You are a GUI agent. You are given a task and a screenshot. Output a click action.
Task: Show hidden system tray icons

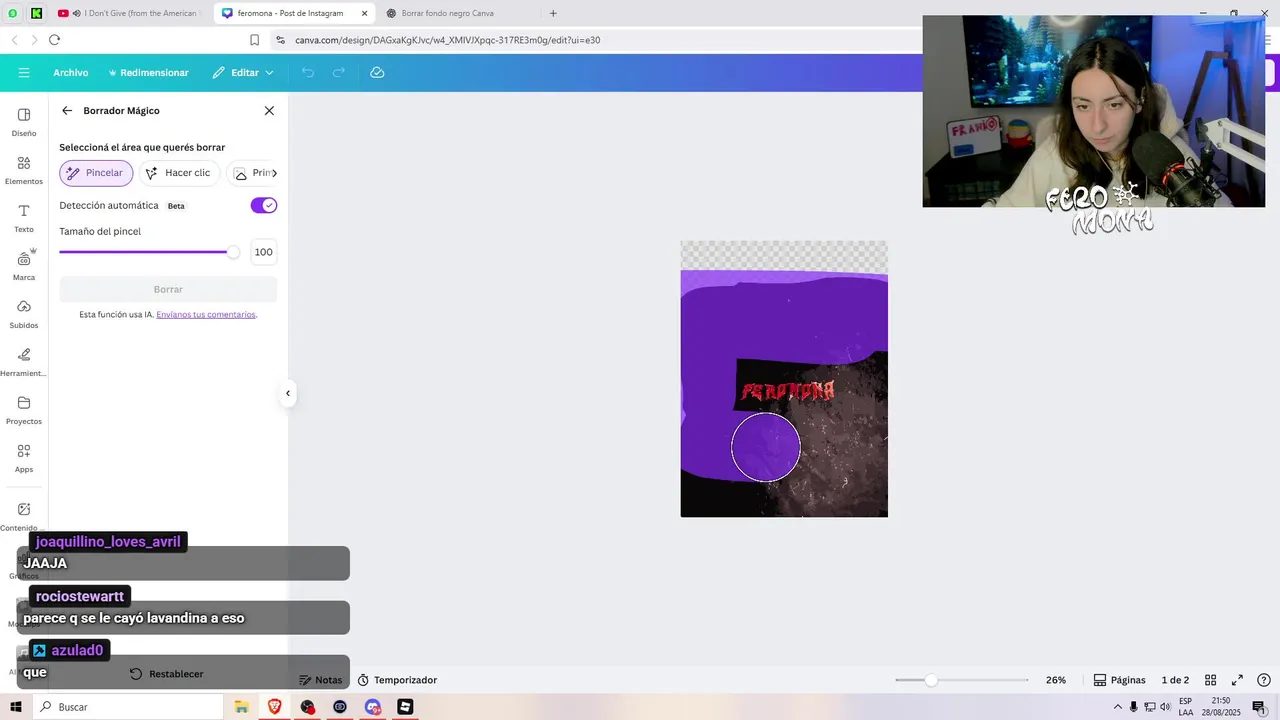[x=1118, y=707]
